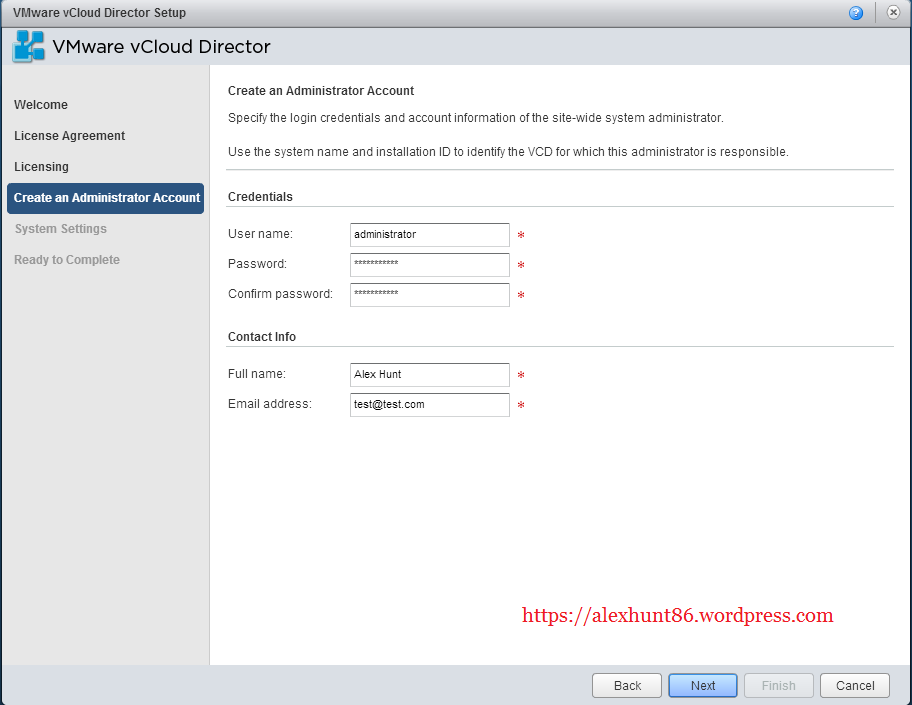
Task: Cancel the setup wizard
Action: pos(855,685)
